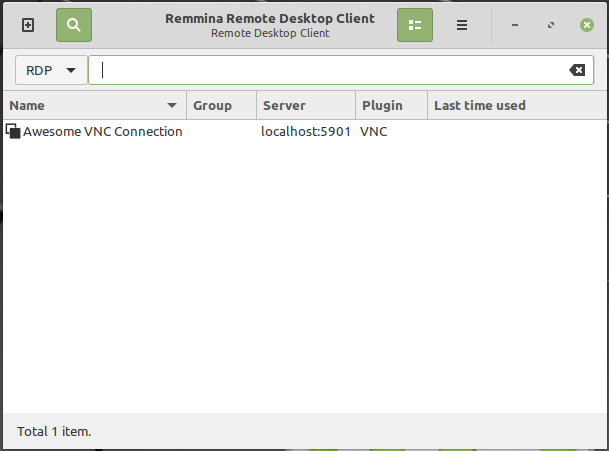Open the RDP protocol dropdown
Screen dimensions: 609x451
(51, 70)
